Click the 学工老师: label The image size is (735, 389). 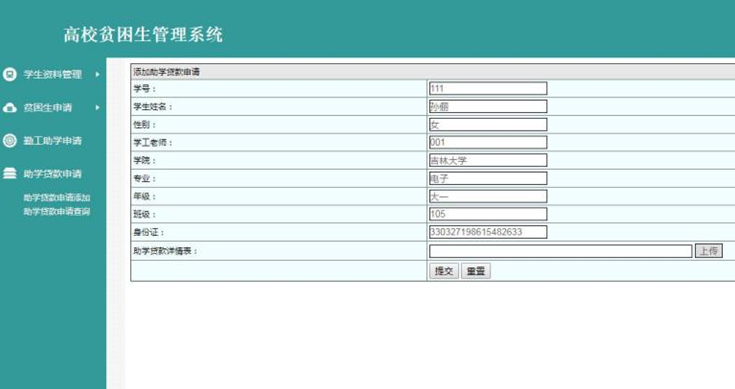[x=153, y=142]
